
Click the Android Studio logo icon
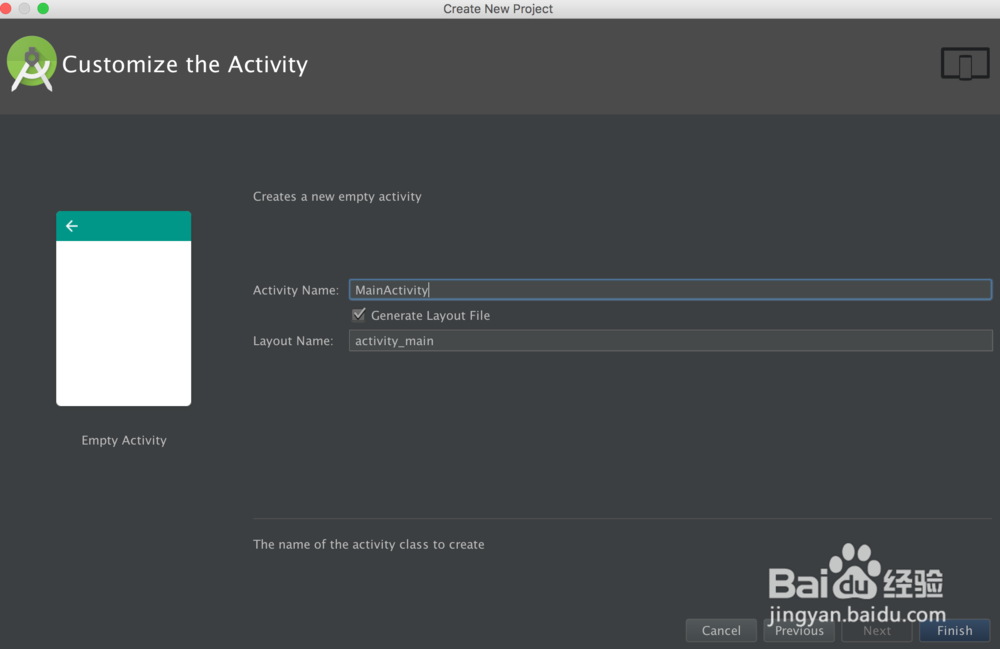(x=31, y=64)
